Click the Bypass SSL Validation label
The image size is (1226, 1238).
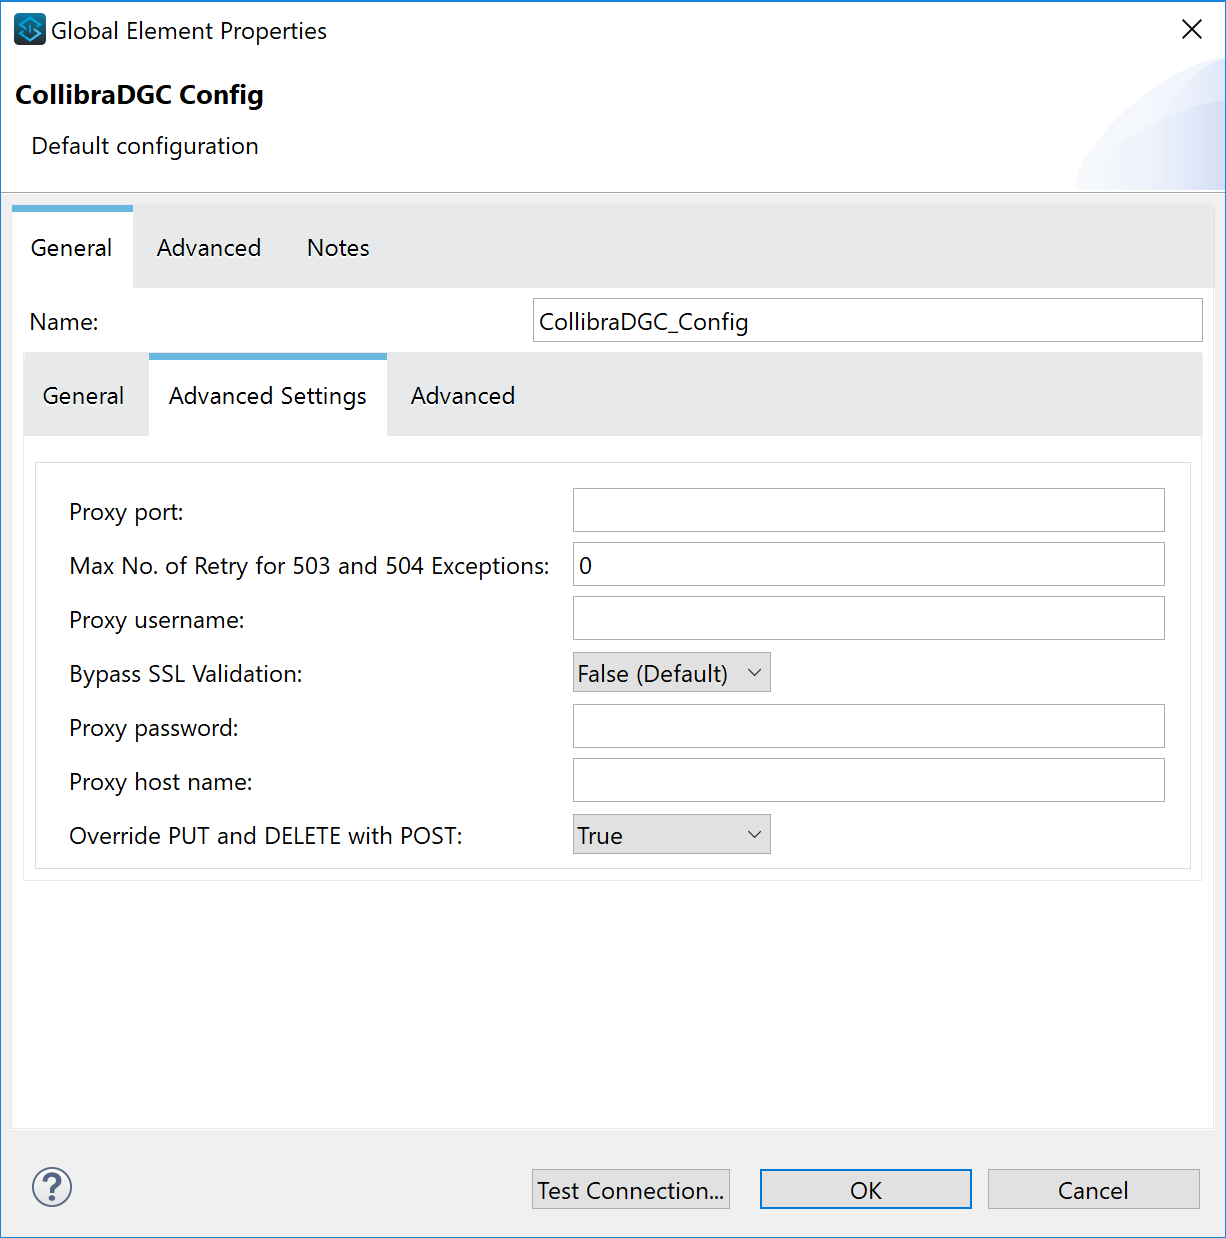tap(186, 674)
